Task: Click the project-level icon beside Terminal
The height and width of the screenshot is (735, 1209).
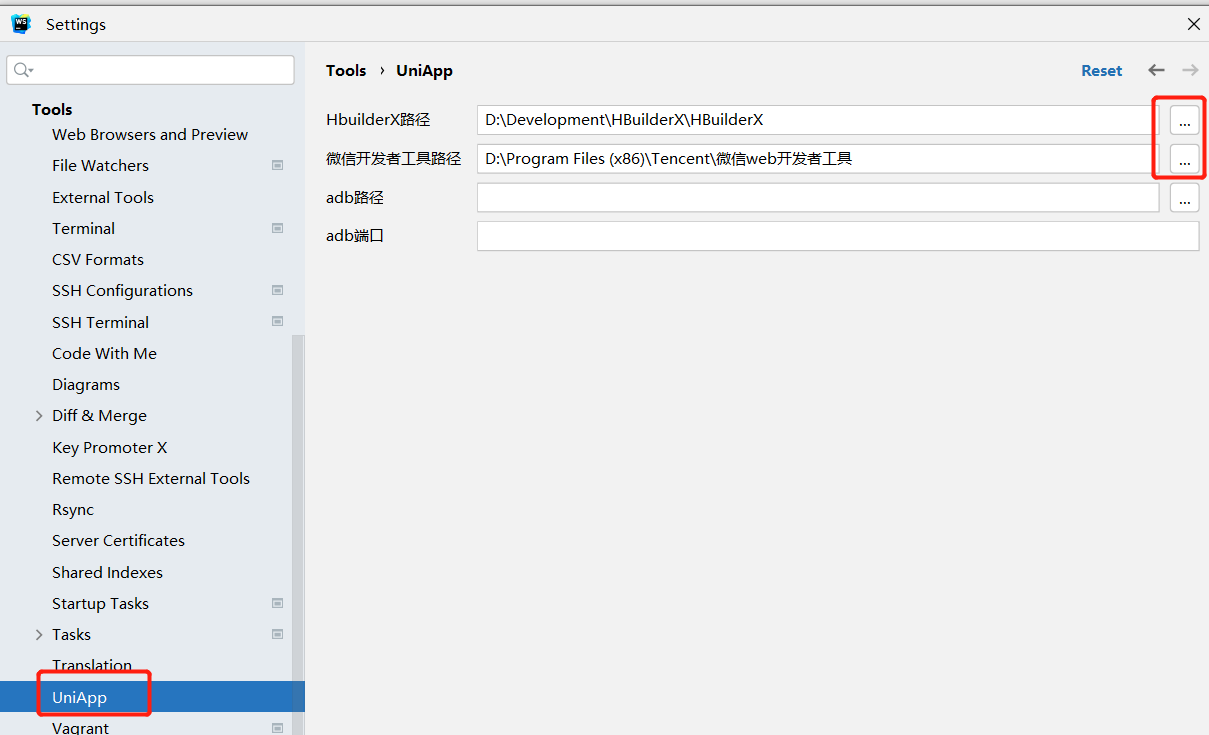Action: click(277, 228)
